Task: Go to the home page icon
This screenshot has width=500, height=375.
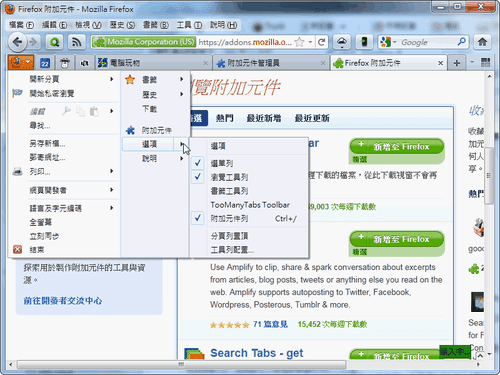Action: coord(482,42)
